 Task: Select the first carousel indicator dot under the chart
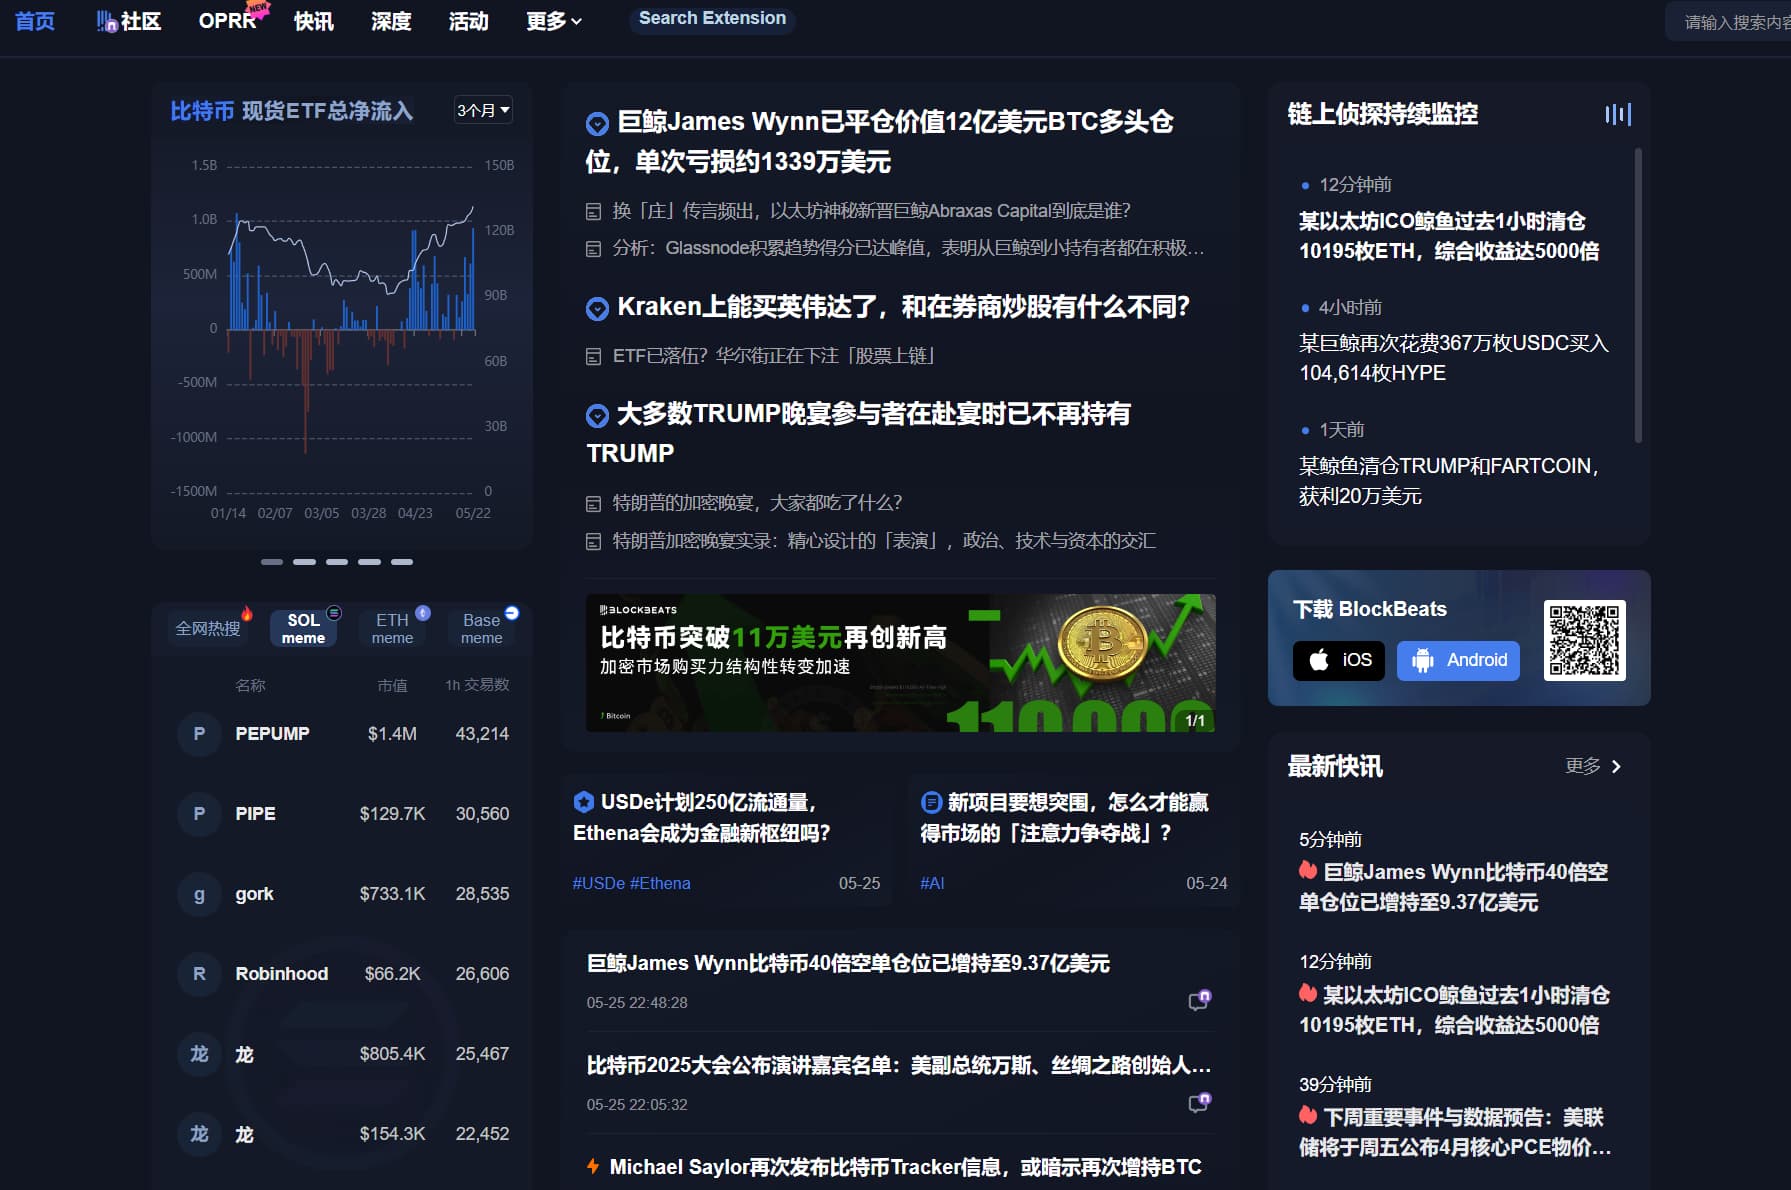[272, 562]
